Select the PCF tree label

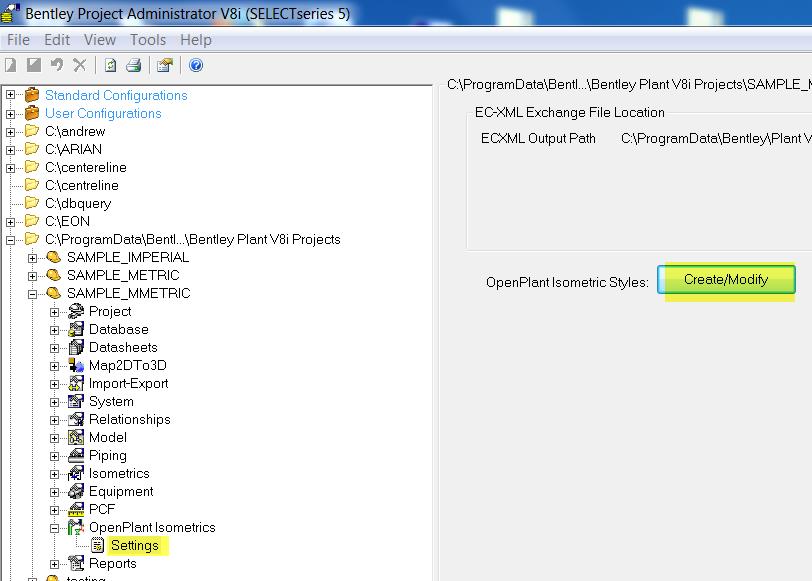(x=102, y=510)
